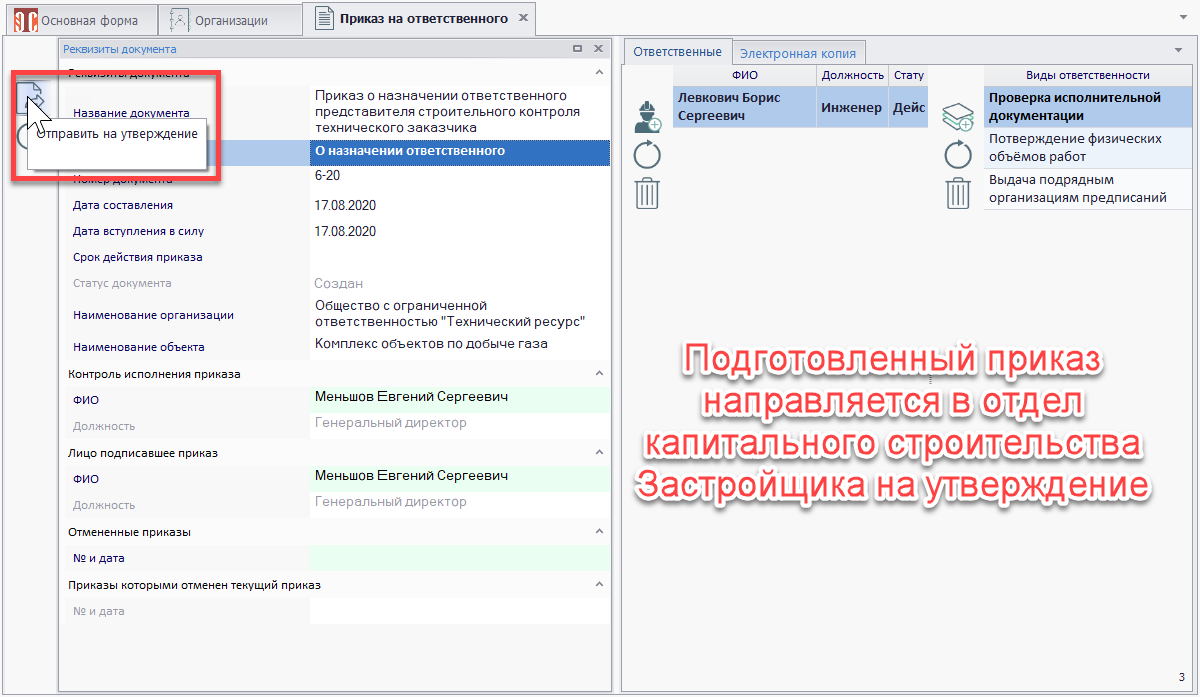Switch to the Основная форма tab
This screenshot has height=697, width=1200.
tap(80, 19)
